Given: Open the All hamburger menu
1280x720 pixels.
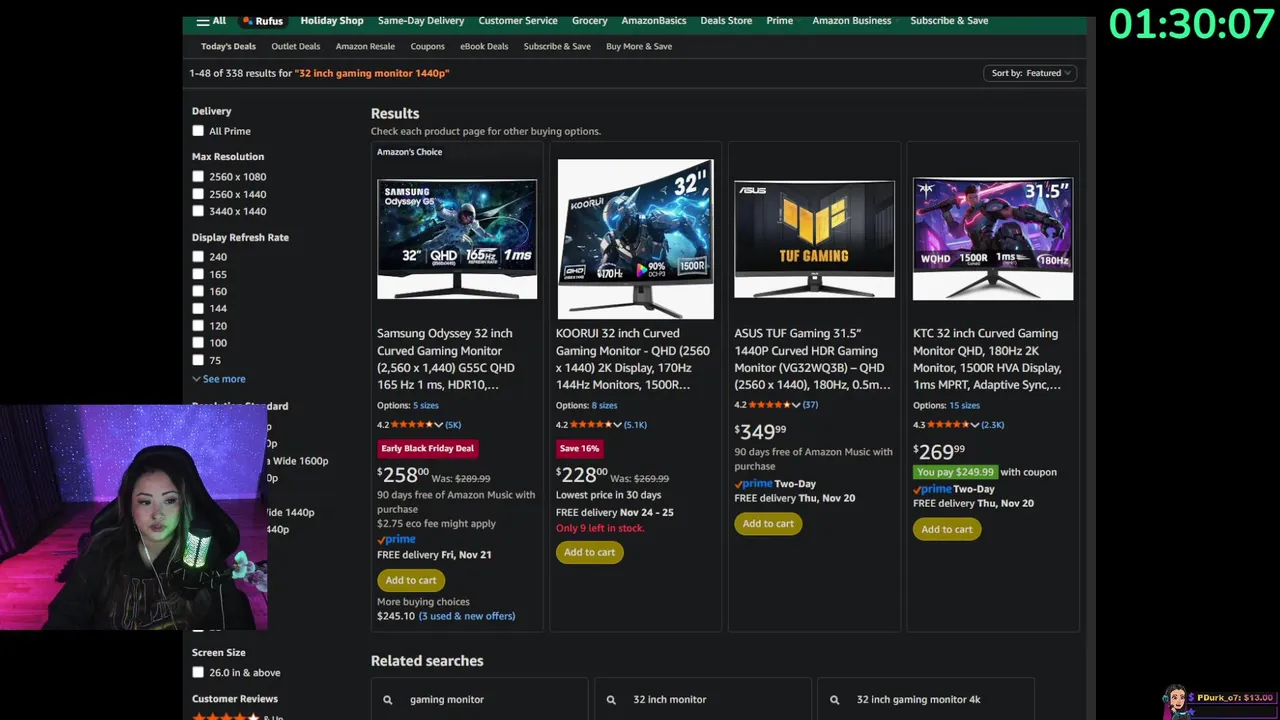Looking at the screenshot, I should click(x=210, y=21).
